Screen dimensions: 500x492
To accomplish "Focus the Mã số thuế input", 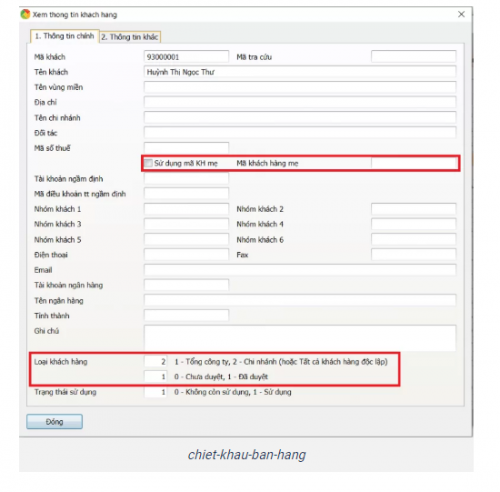I will tap(186, 148).
